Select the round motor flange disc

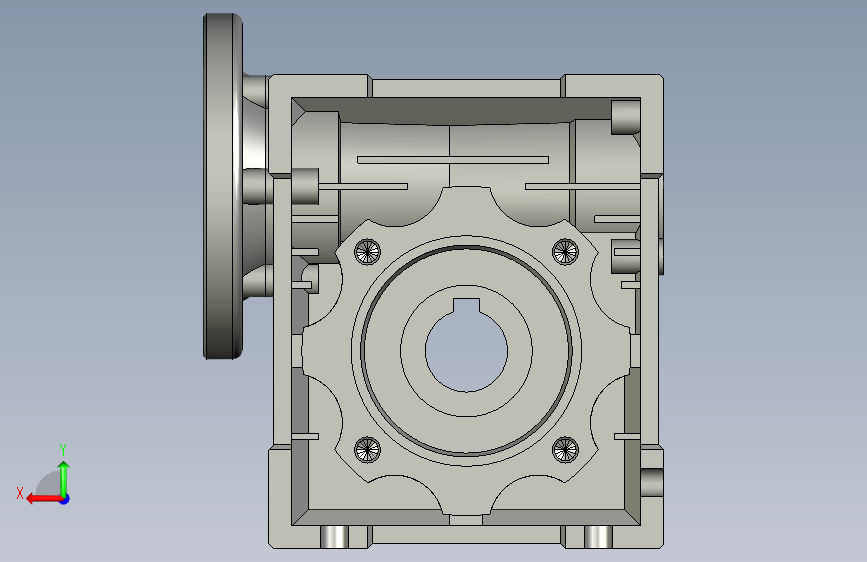[x=223, y=186]
